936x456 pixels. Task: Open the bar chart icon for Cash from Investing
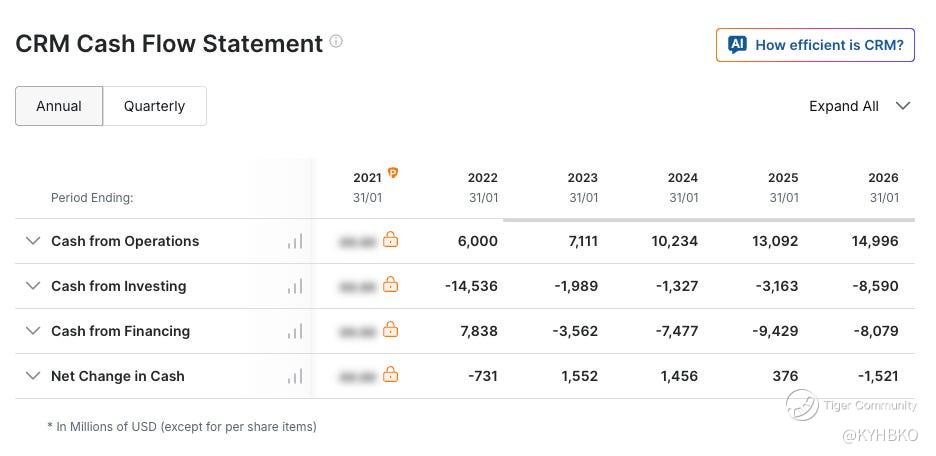(x=295, y=286)
